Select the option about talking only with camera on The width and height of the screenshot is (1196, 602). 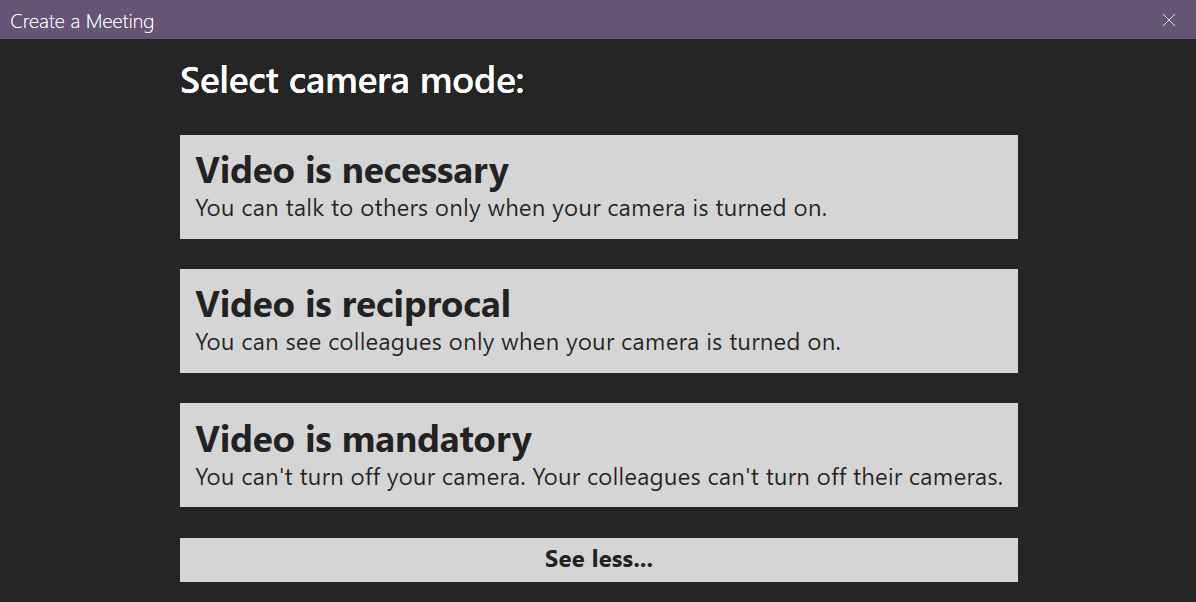tap(598, 186)
